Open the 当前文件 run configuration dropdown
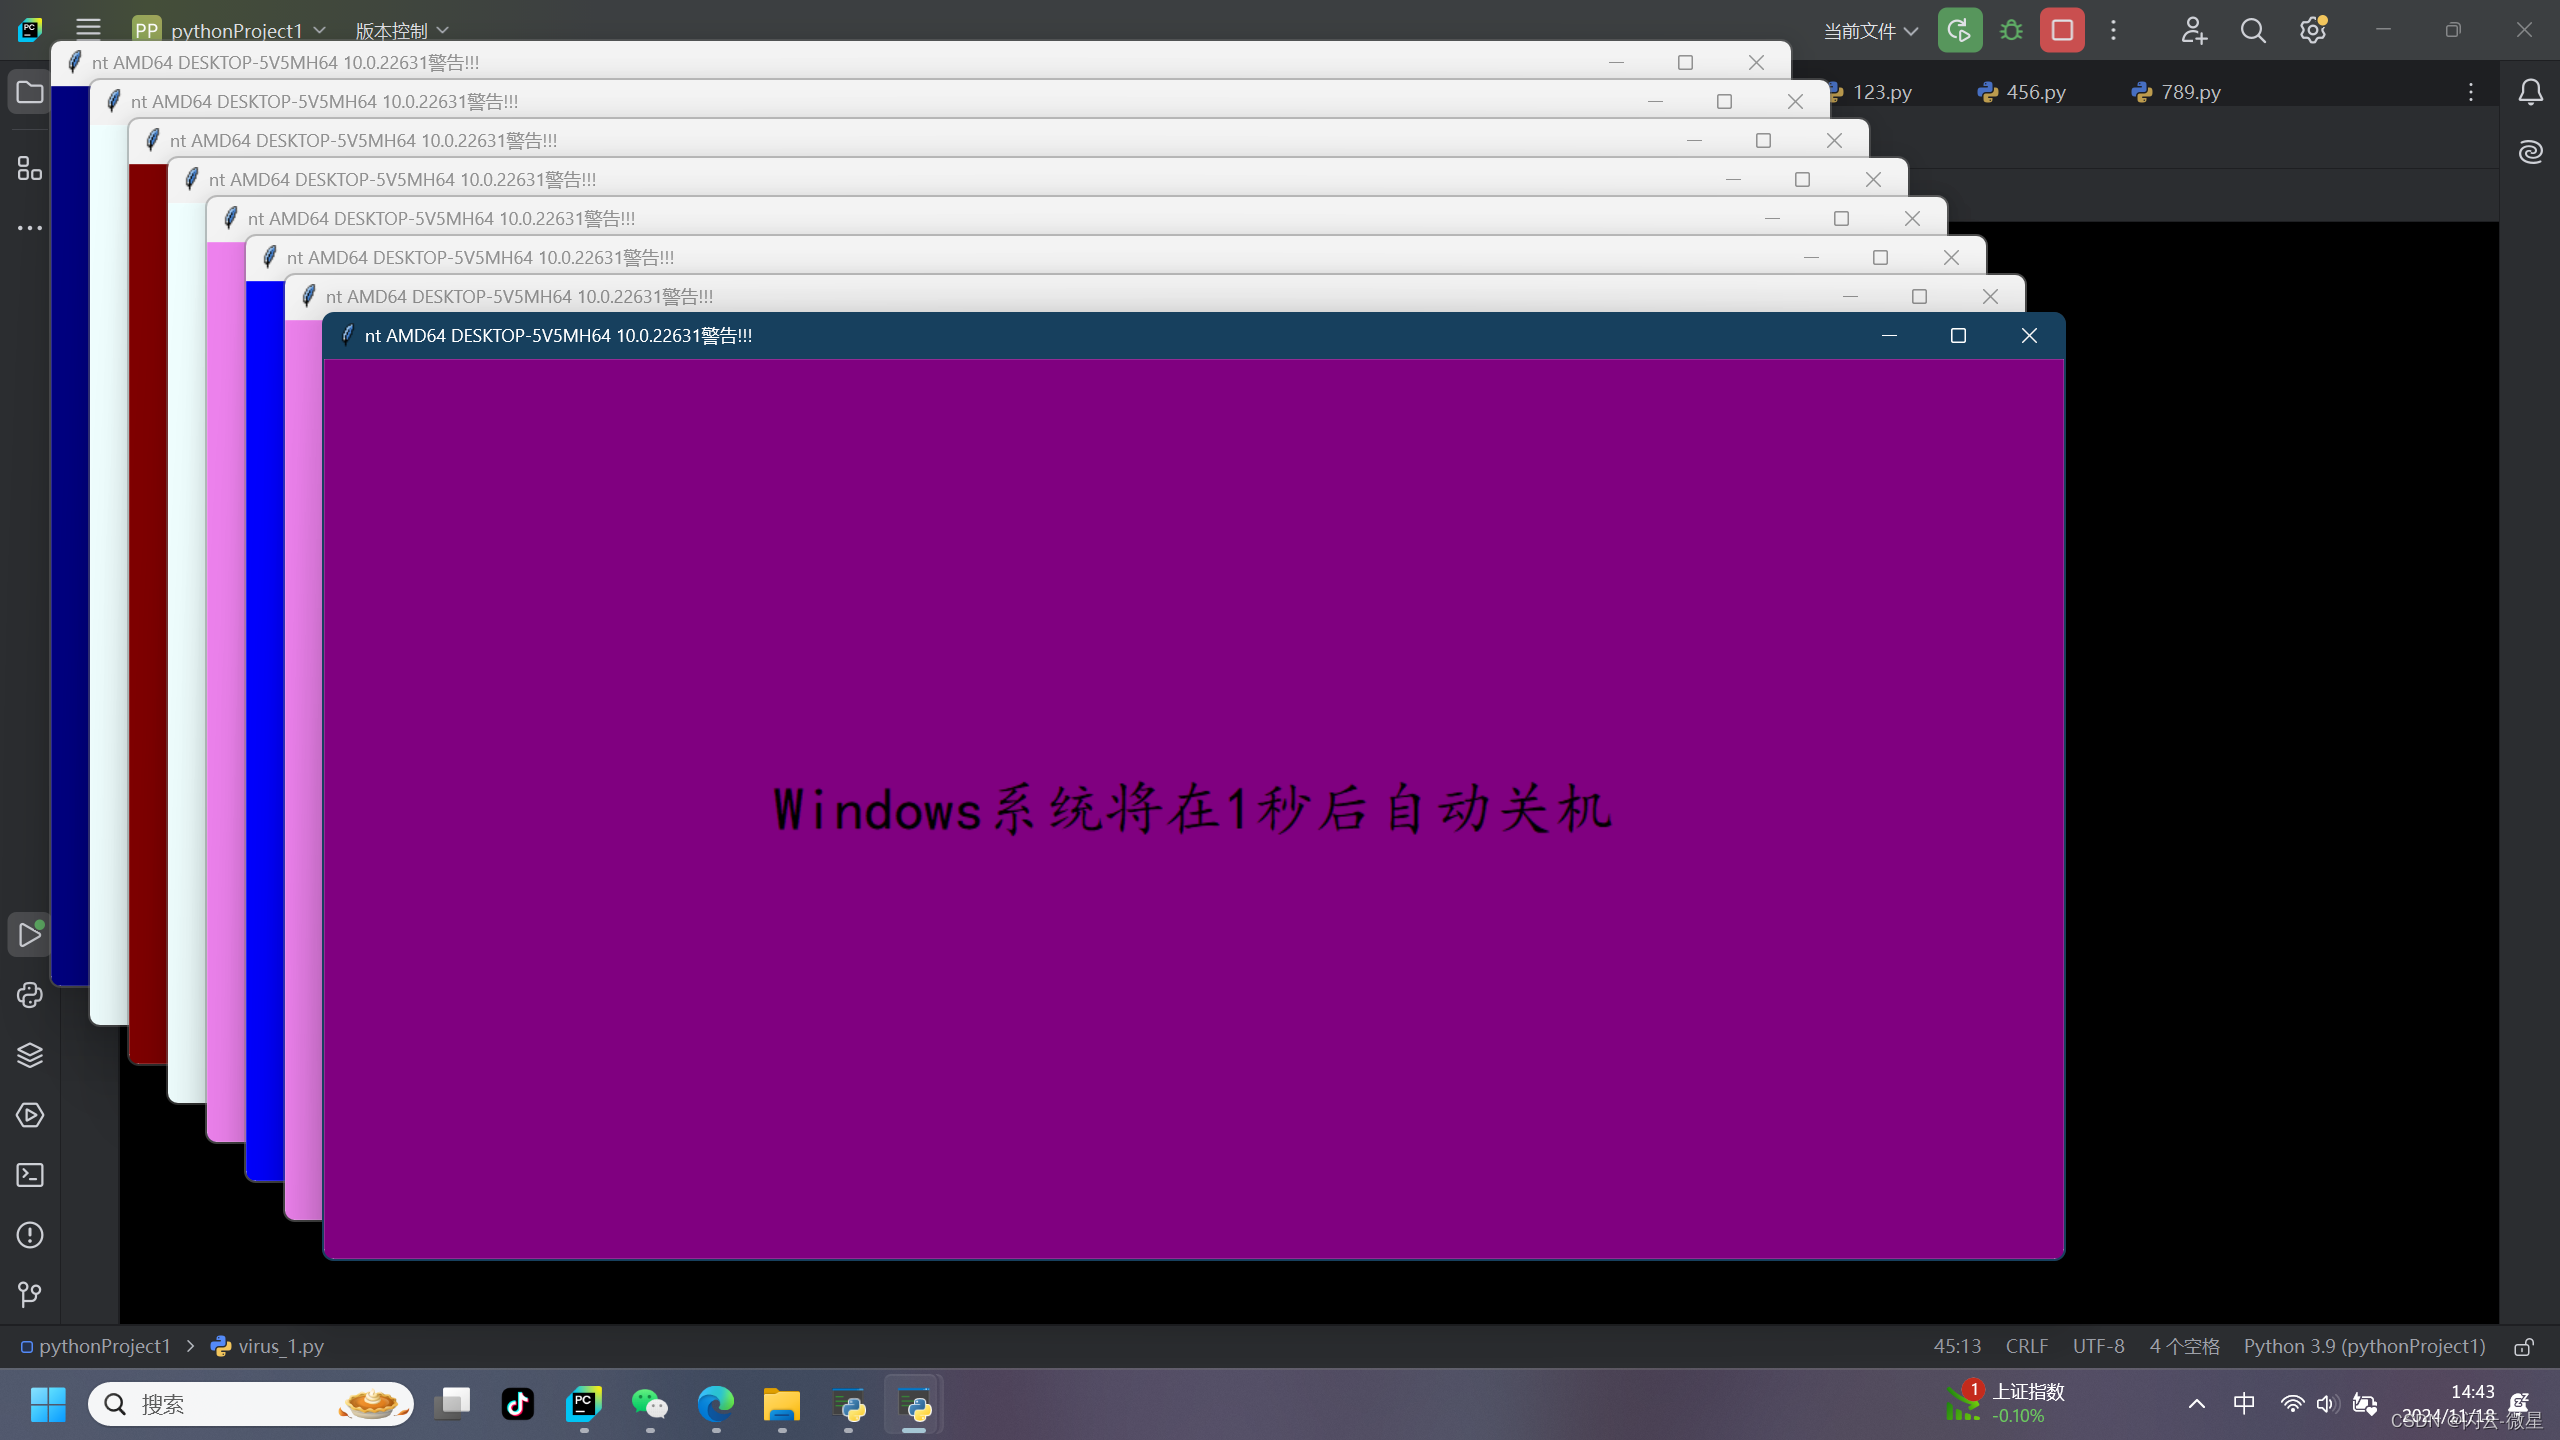 point(1870,30)
